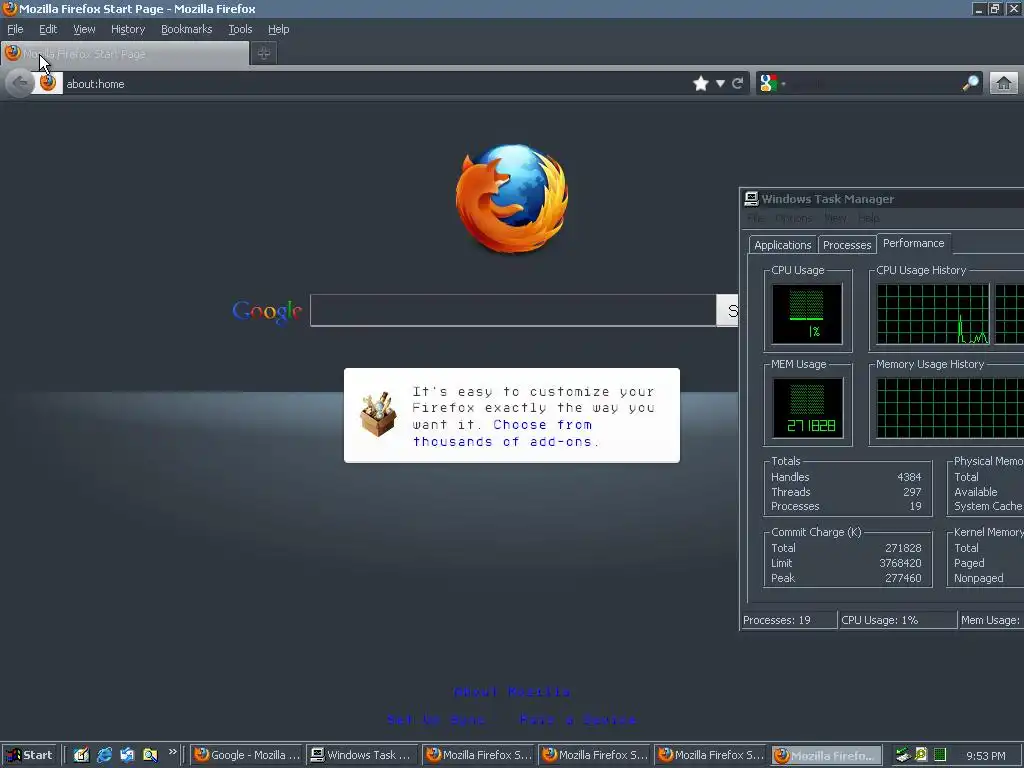The height and width of the screenshot is (768, 1024).
Task: Click the add-ons box icon in the snippet
Action: tap(377, 414)
